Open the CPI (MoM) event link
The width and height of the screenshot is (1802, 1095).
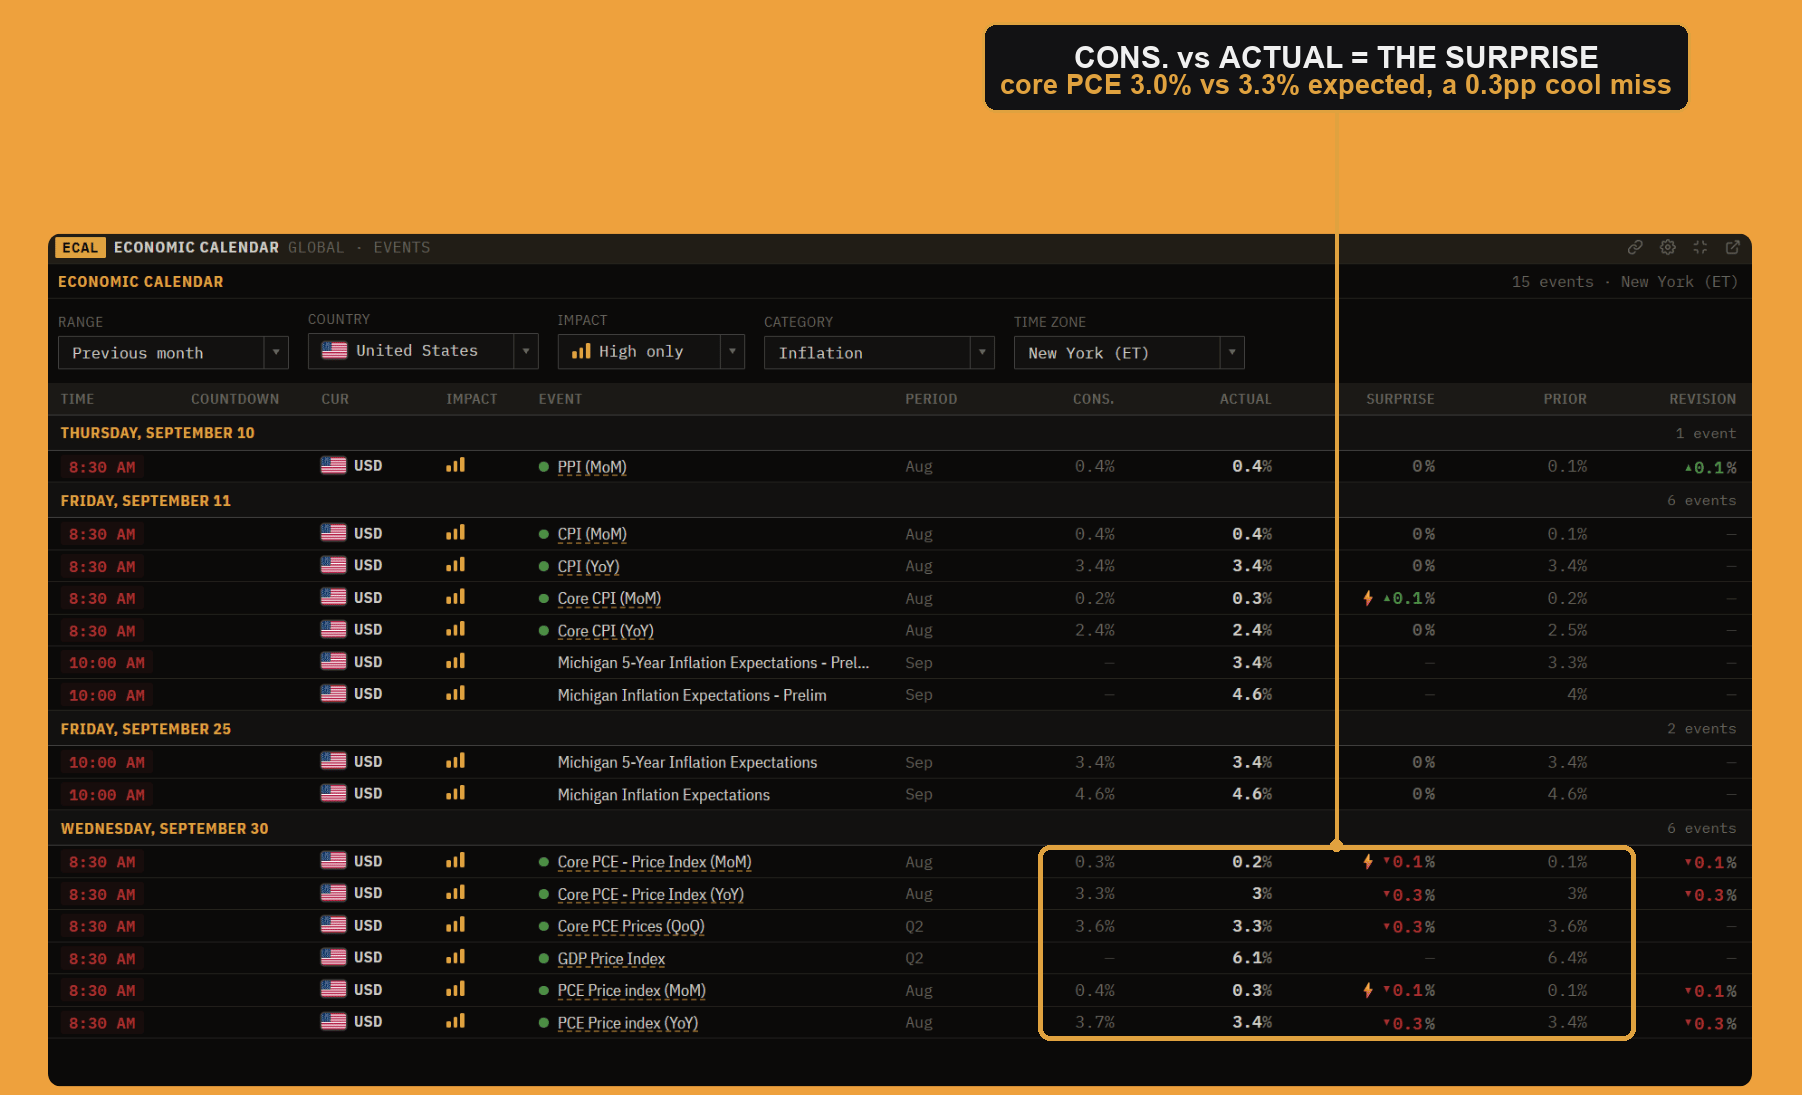(x=592, y=535)
